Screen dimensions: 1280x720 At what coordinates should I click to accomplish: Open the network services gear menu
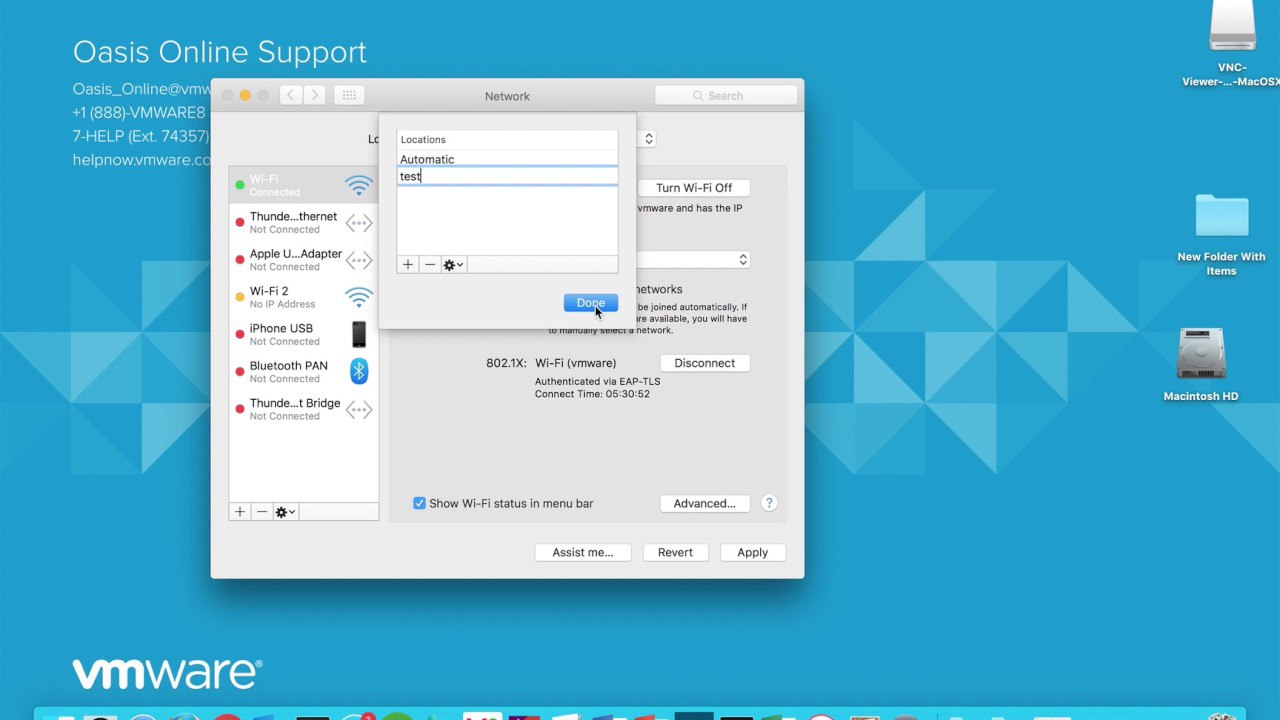tap(285, 512)
